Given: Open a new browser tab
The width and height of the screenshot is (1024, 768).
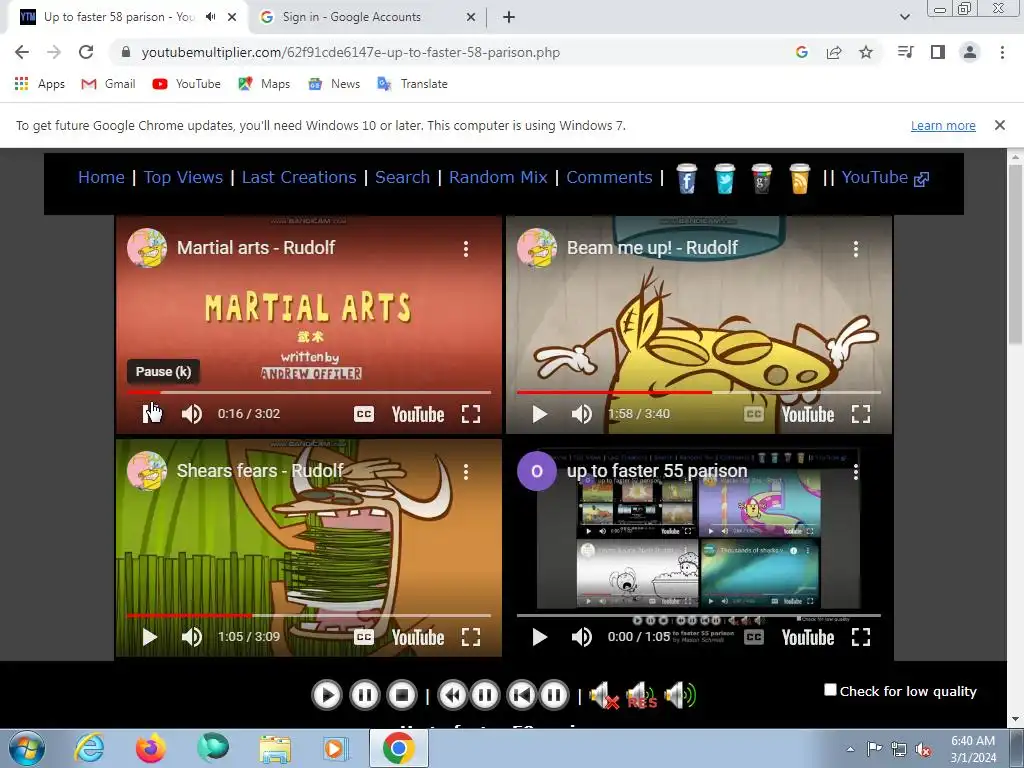Looking at the screenshot, I should pyautogui.click(x=509, y=17).
